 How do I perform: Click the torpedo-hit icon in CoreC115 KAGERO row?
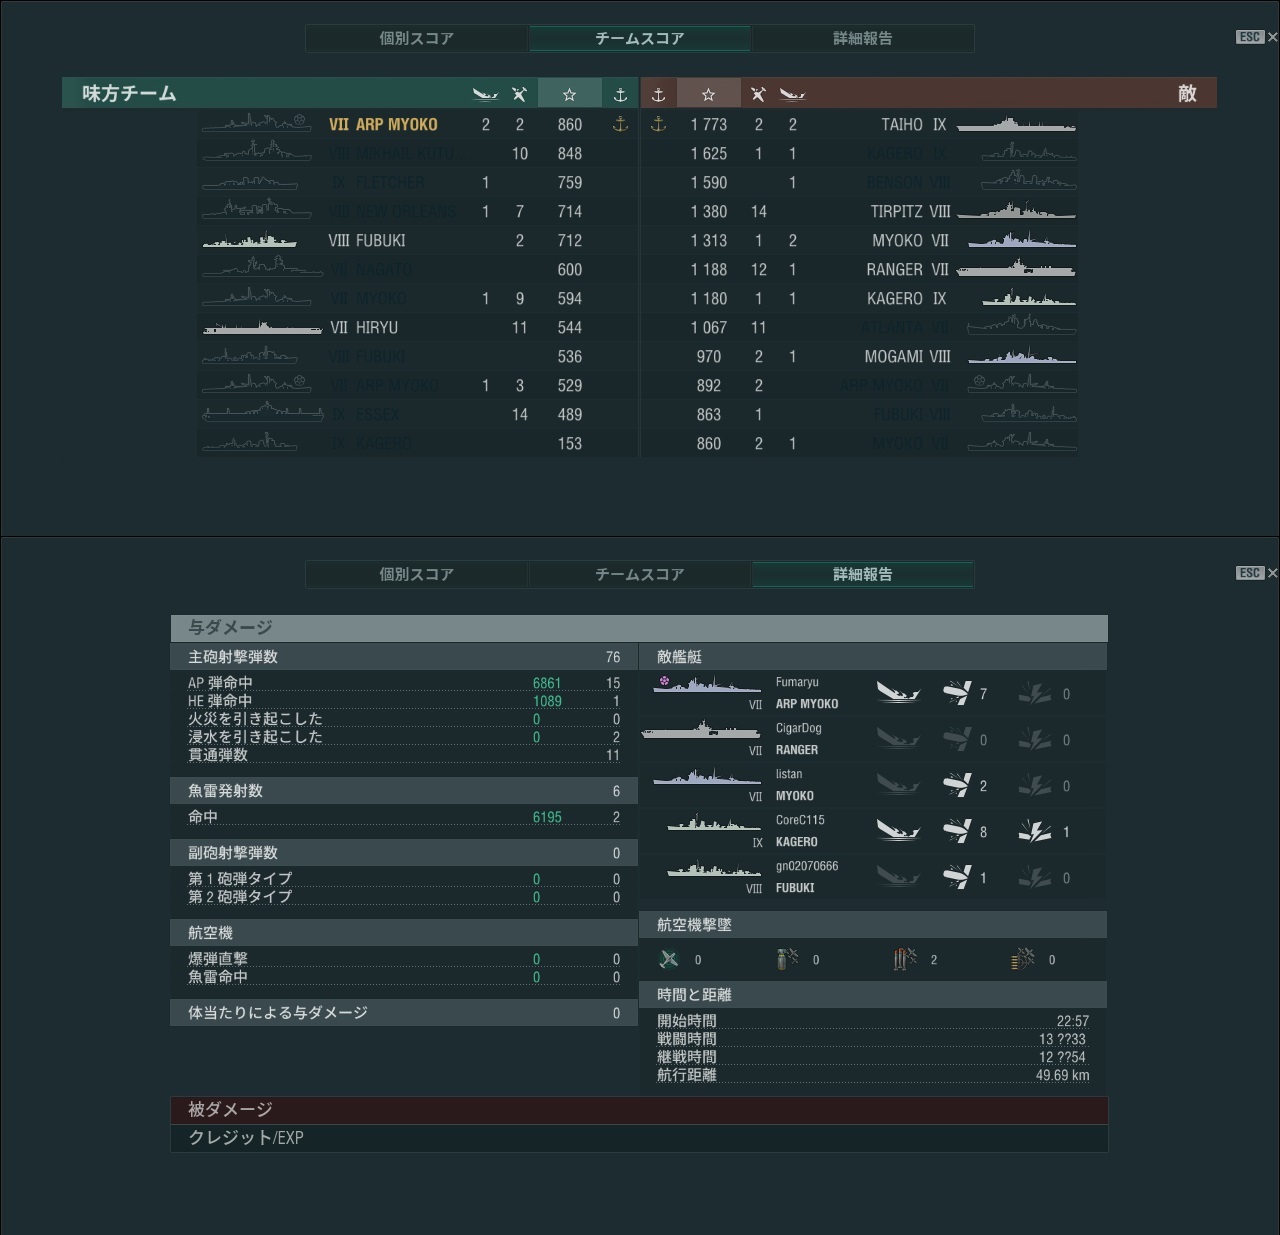click(1035, 831)
